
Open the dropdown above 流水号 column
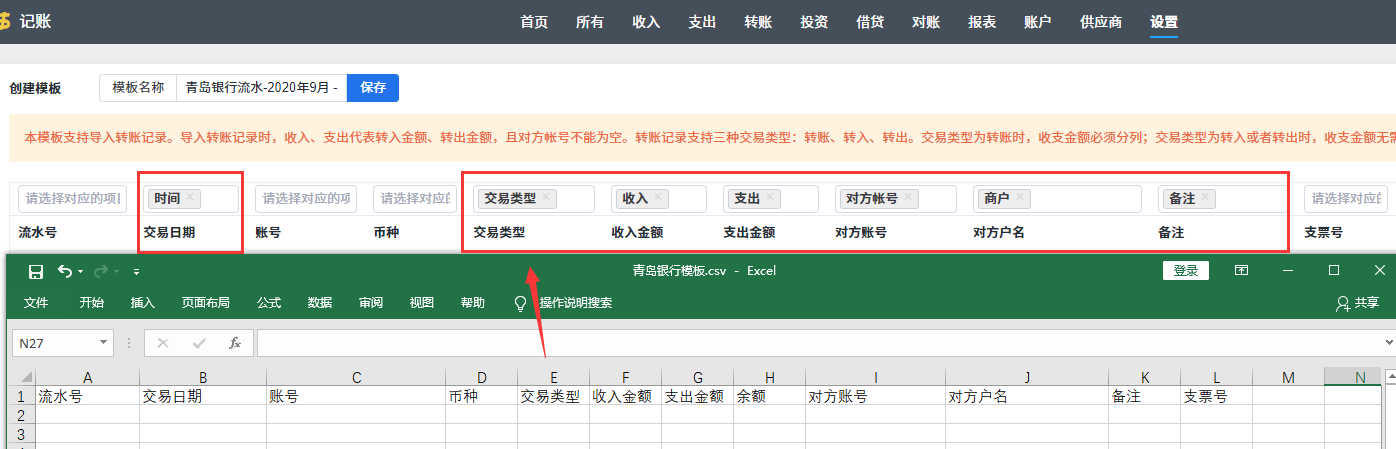pyautogui.click(x=72, y=199)
